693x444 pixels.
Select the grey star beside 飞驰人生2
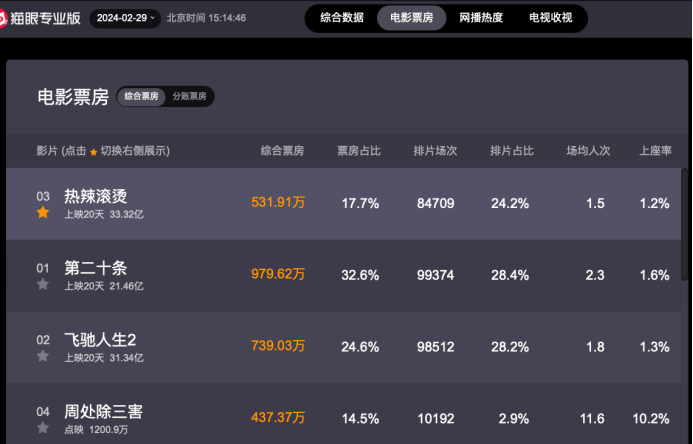[x=43, y=356]
